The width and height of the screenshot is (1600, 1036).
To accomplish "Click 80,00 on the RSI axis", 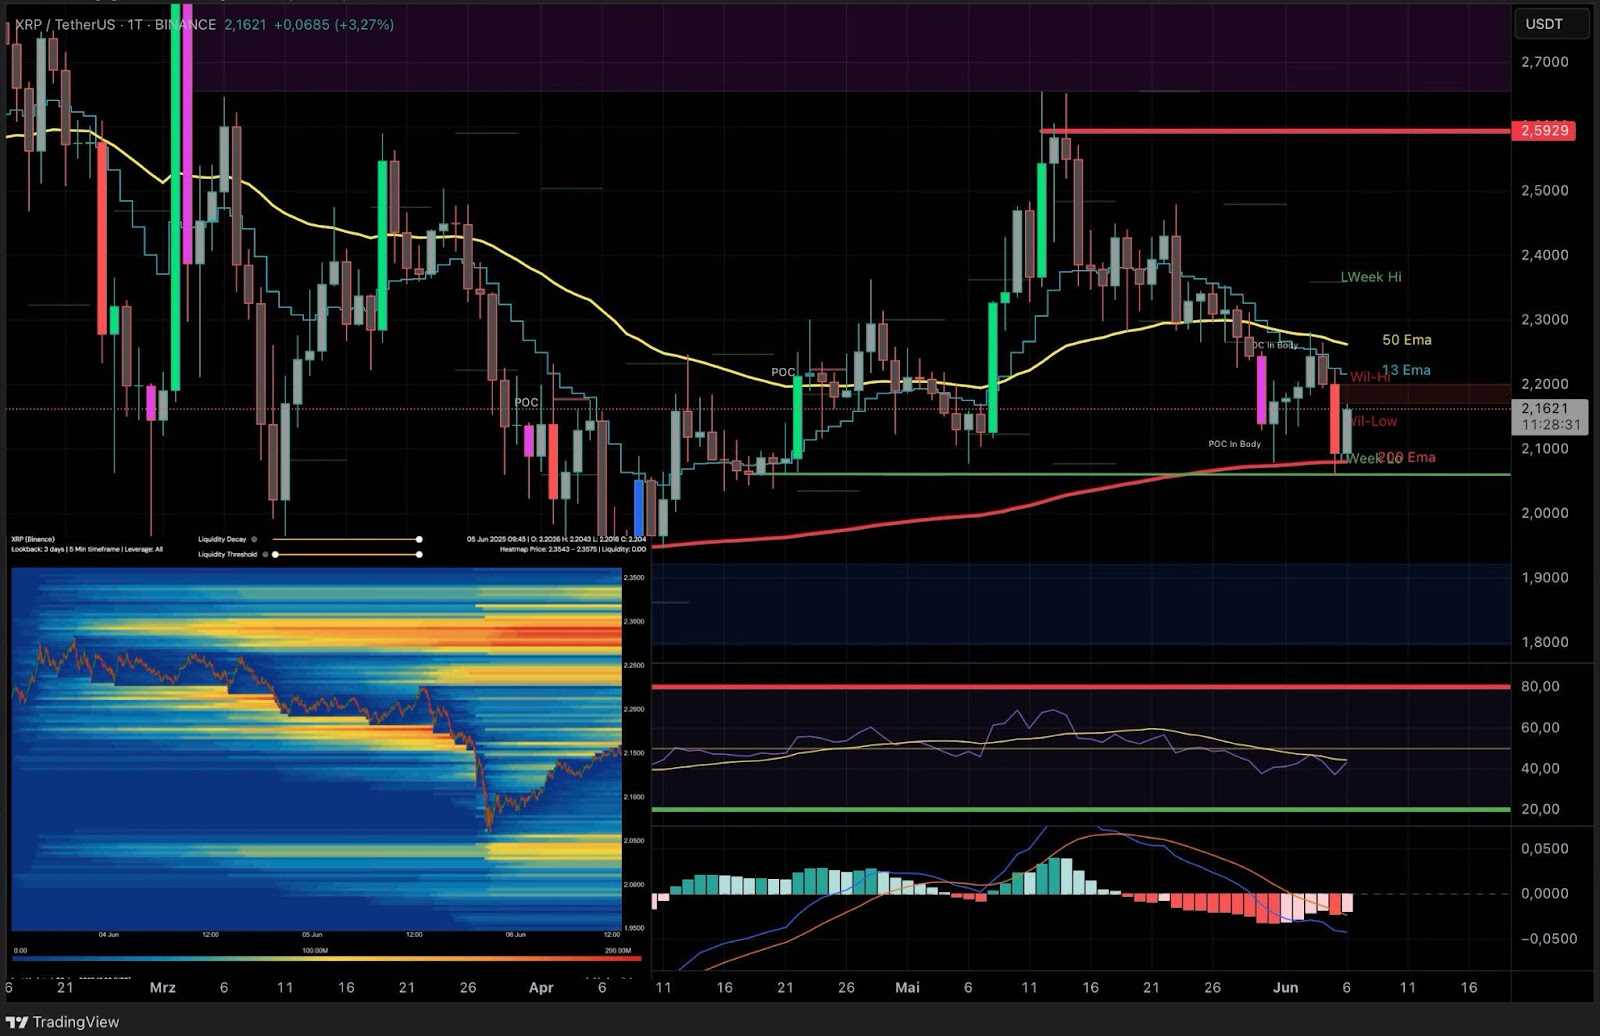I will coord(1540,686).
